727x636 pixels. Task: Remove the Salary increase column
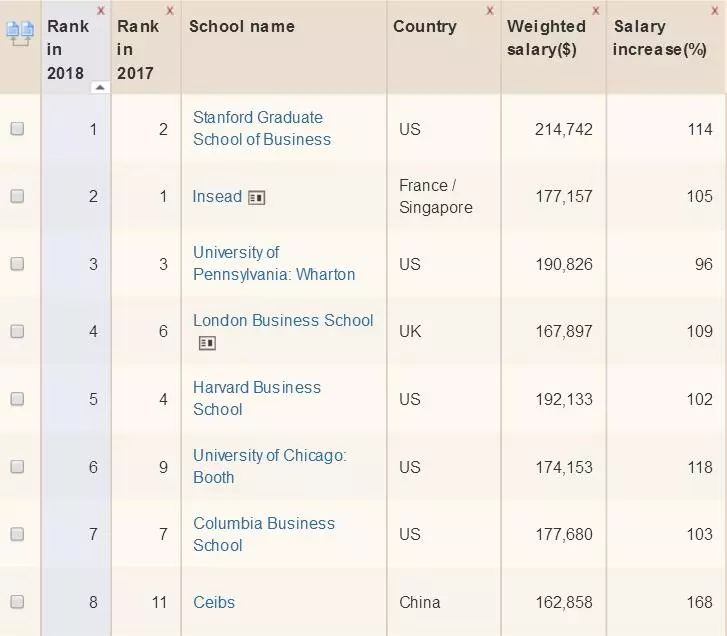coord(718,10)
